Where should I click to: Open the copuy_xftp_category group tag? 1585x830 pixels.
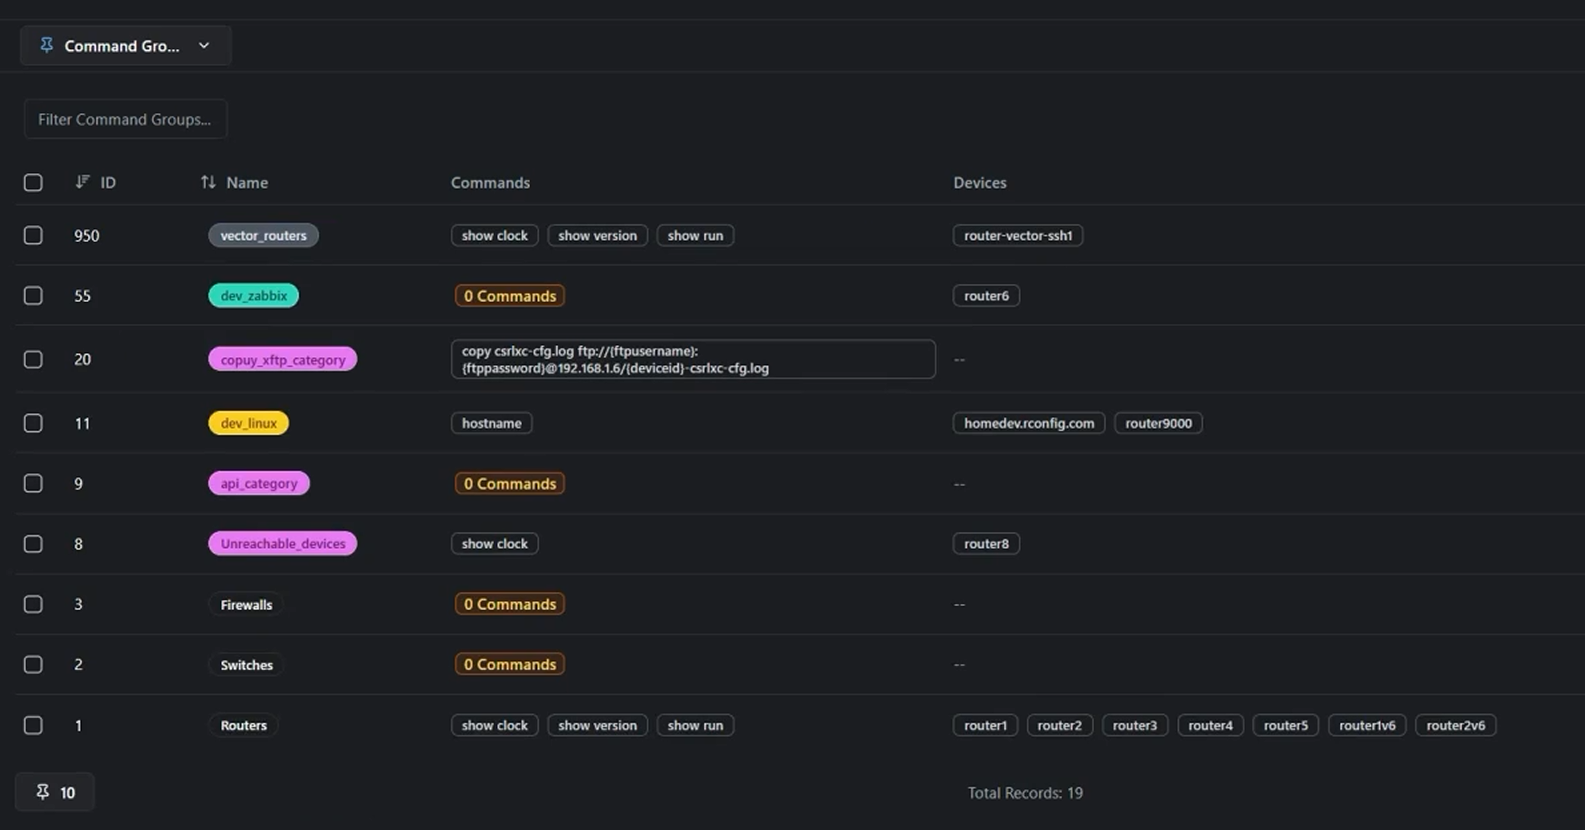pyautogui.click(x=282, y=359)
